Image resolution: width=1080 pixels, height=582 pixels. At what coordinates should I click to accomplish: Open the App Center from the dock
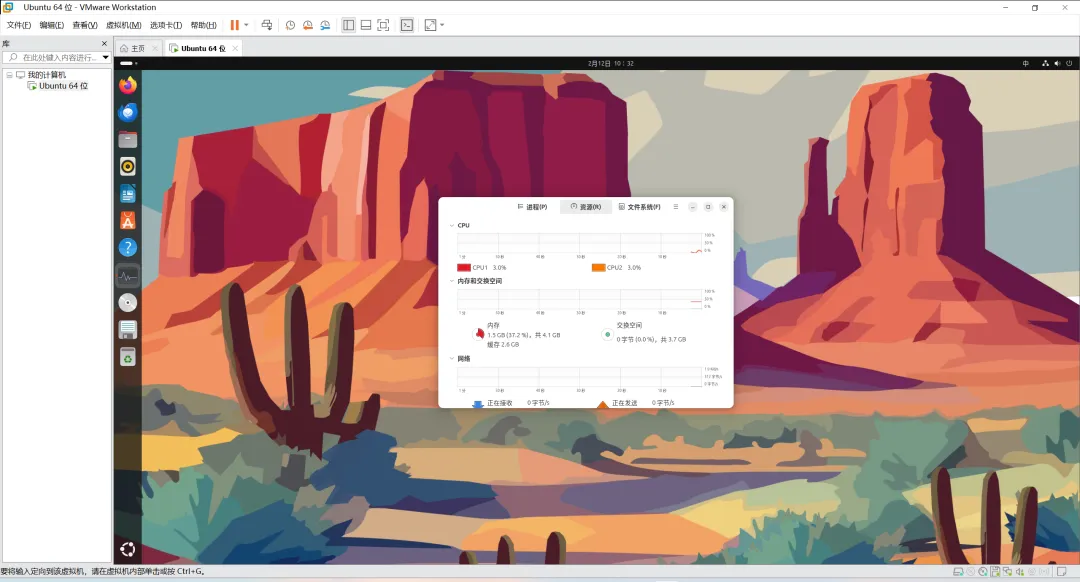point(127,221)
